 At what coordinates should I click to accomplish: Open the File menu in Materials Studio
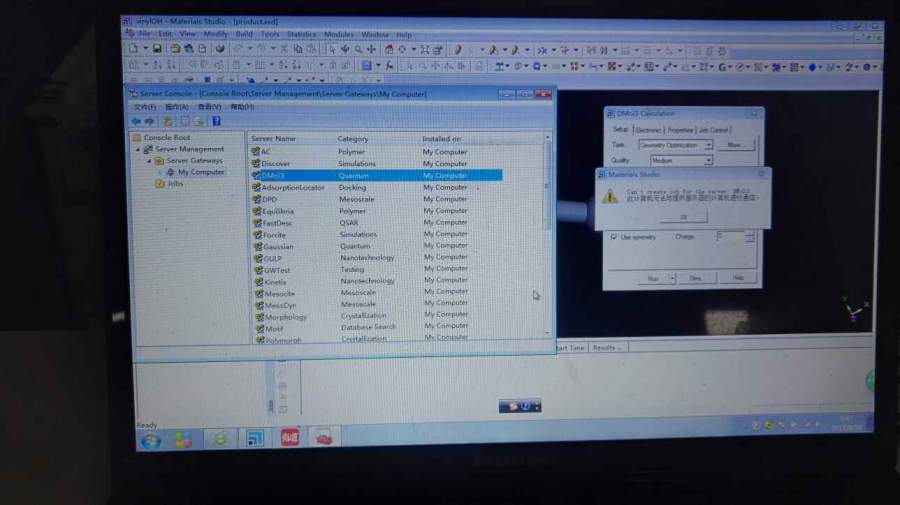144,34
